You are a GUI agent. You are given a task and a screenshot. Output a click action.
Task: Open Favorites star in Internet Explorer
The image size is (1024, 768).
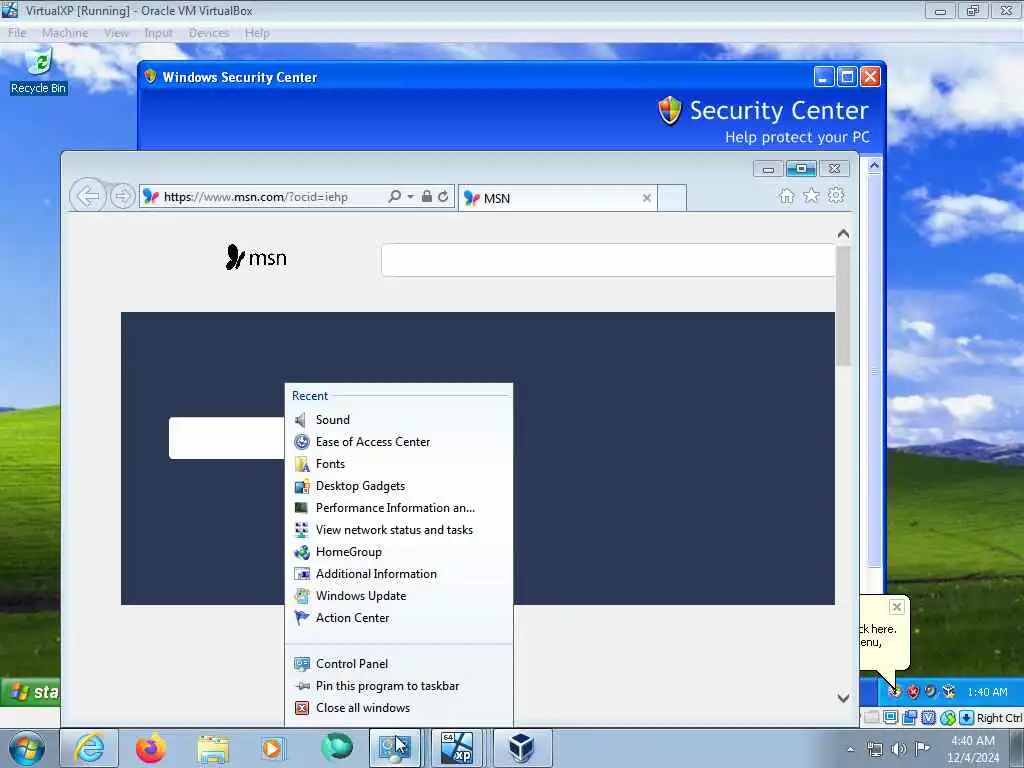[811, 195]
